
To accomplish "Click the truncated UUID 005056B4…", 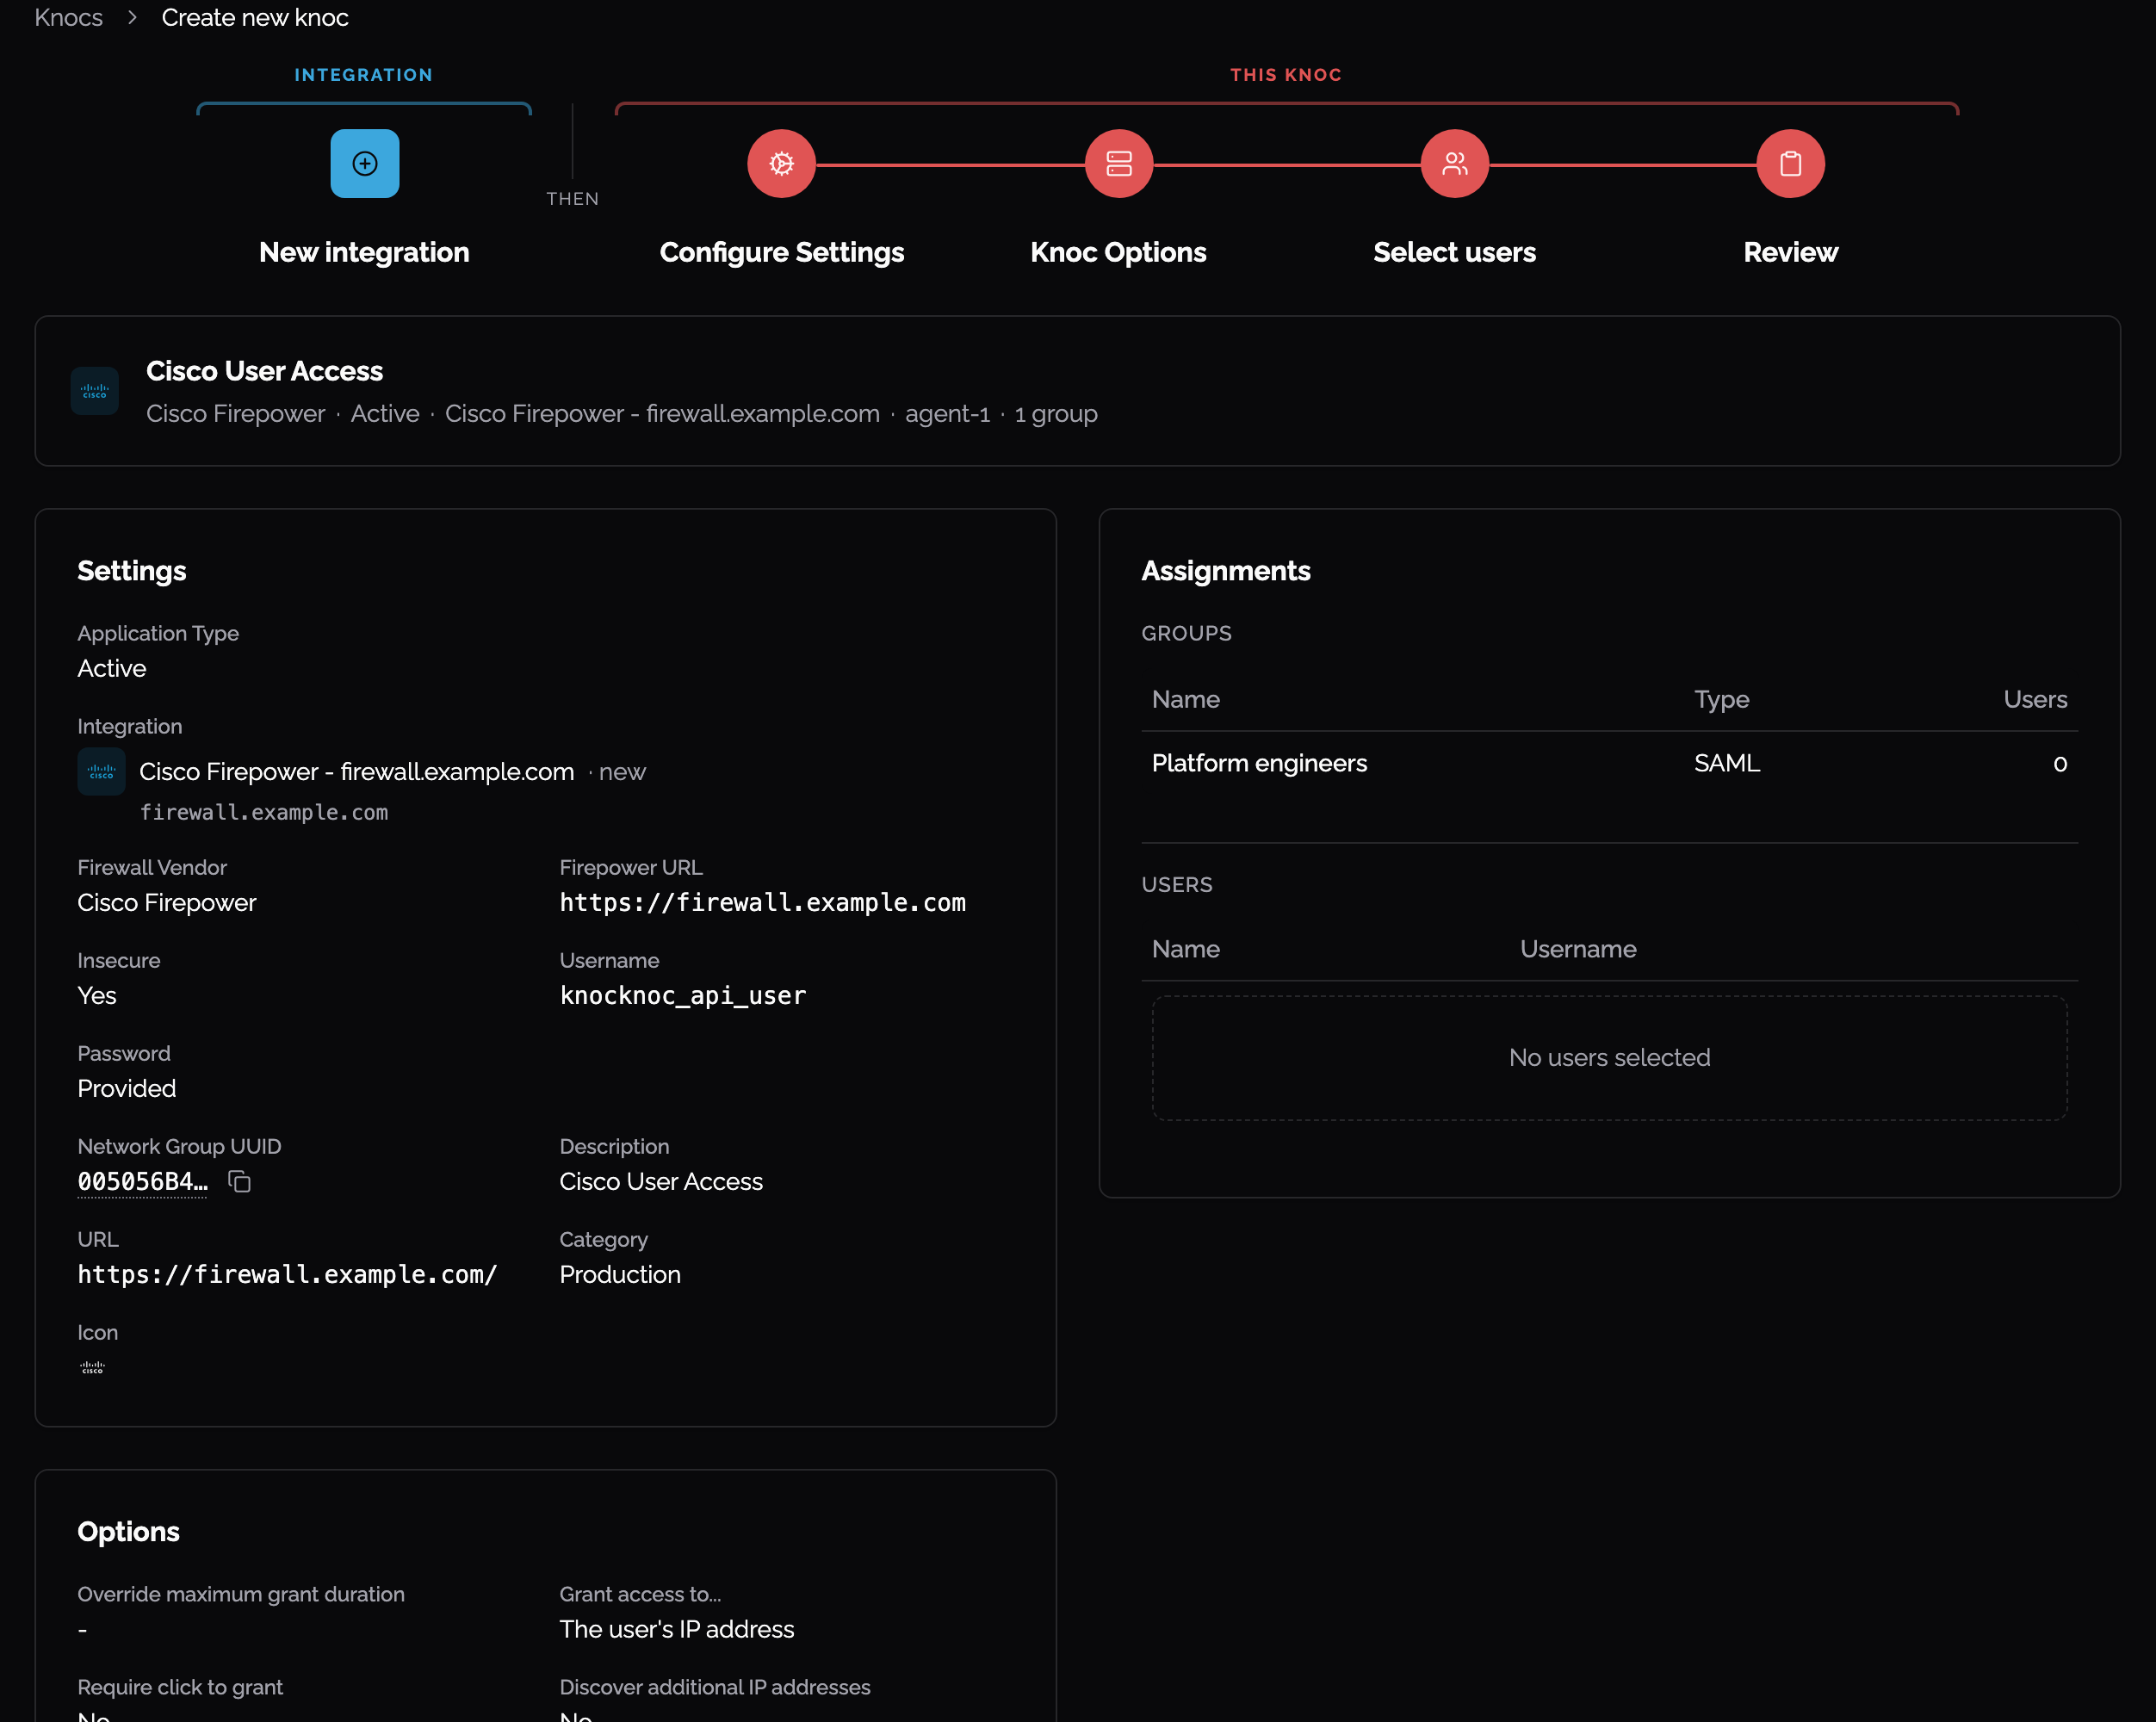I will click(142, 1181).
